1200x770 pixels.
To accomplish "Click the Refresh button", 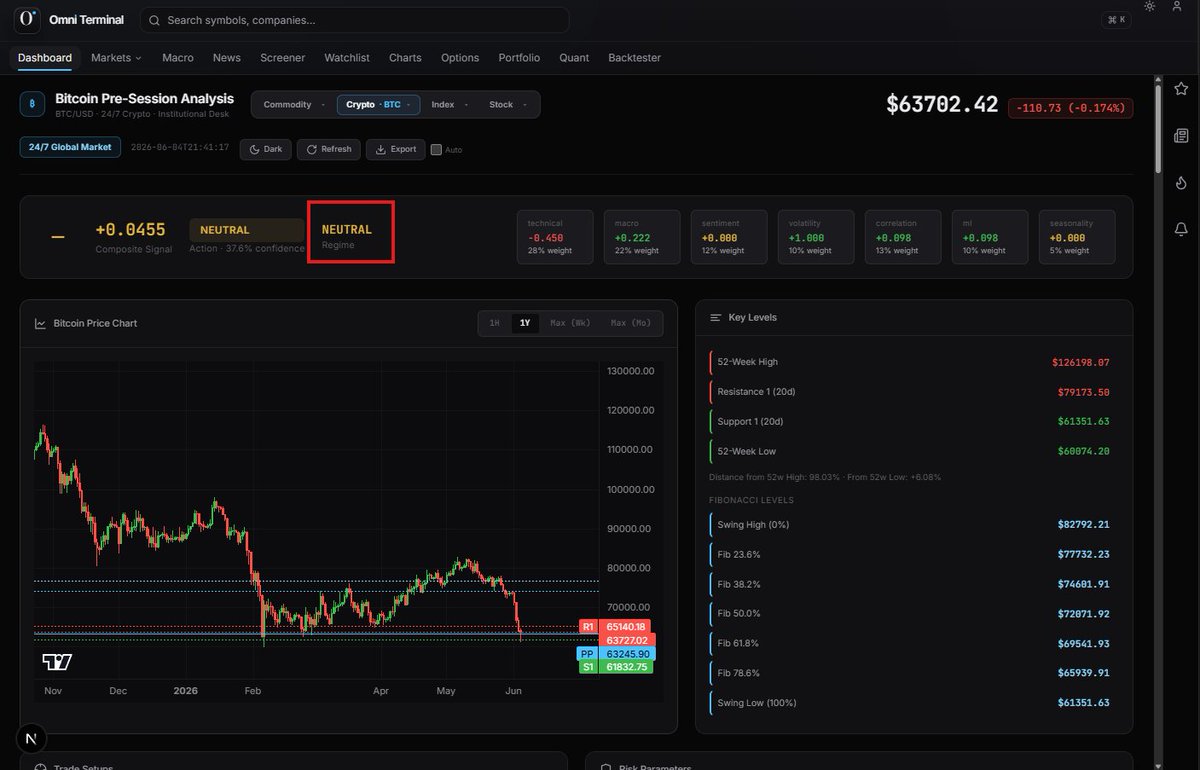I will coord(329,149).
